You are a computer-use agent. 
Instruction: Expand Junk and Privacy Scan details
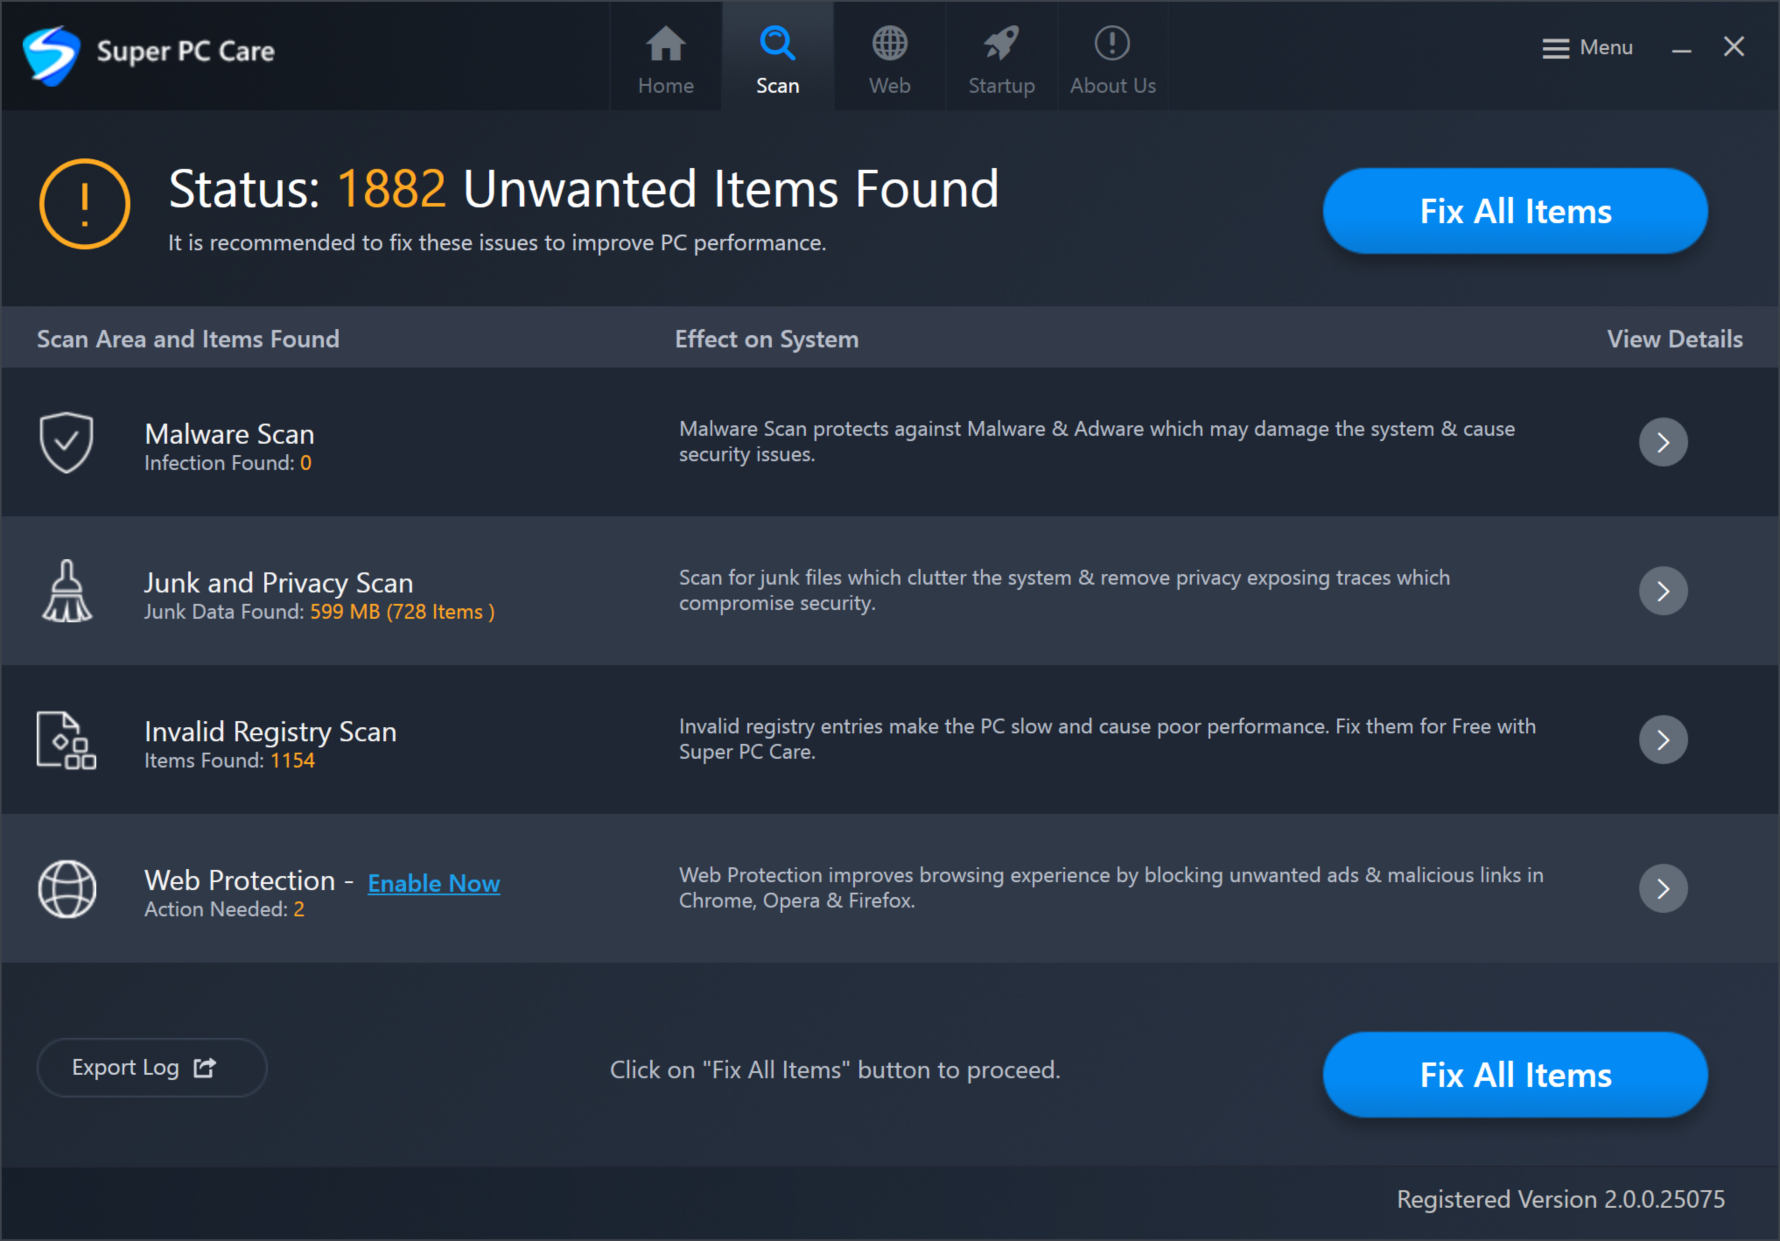[1663, 591]
